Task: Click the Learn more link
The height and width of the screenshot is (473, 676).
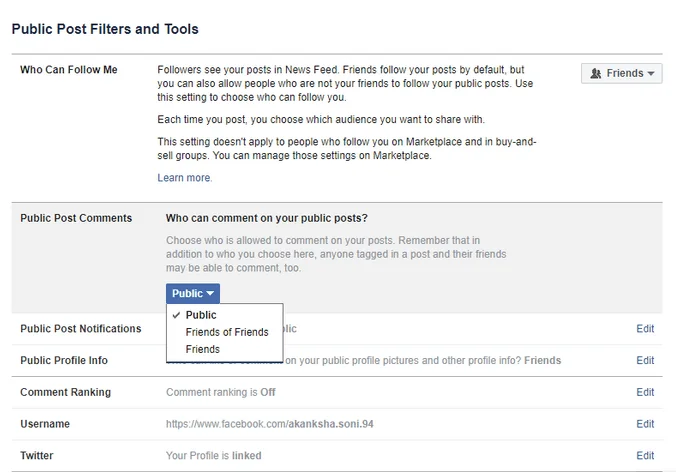Action: pyautogui.click(x=184, y=178)
